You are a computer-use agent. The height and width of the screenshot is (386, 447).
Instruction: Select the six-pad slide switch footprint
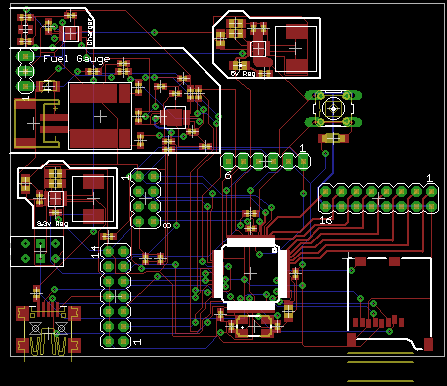tap(37, 251)
